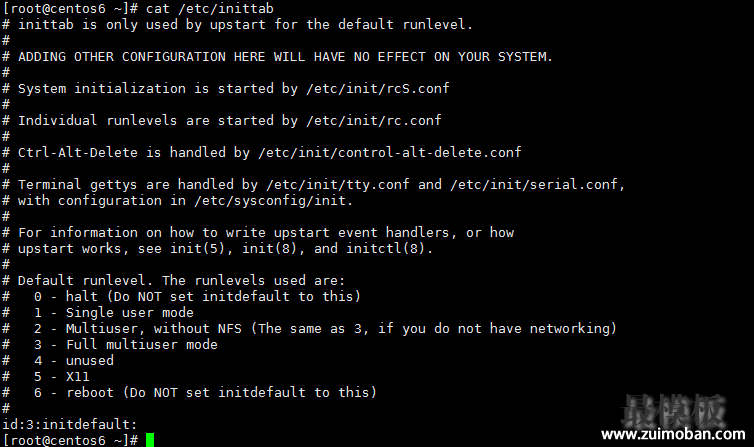The height and width of the screenshot is (447, 754).
Task: Click the 'reboot' runlevel 6 text
Action: coord(90,393)
